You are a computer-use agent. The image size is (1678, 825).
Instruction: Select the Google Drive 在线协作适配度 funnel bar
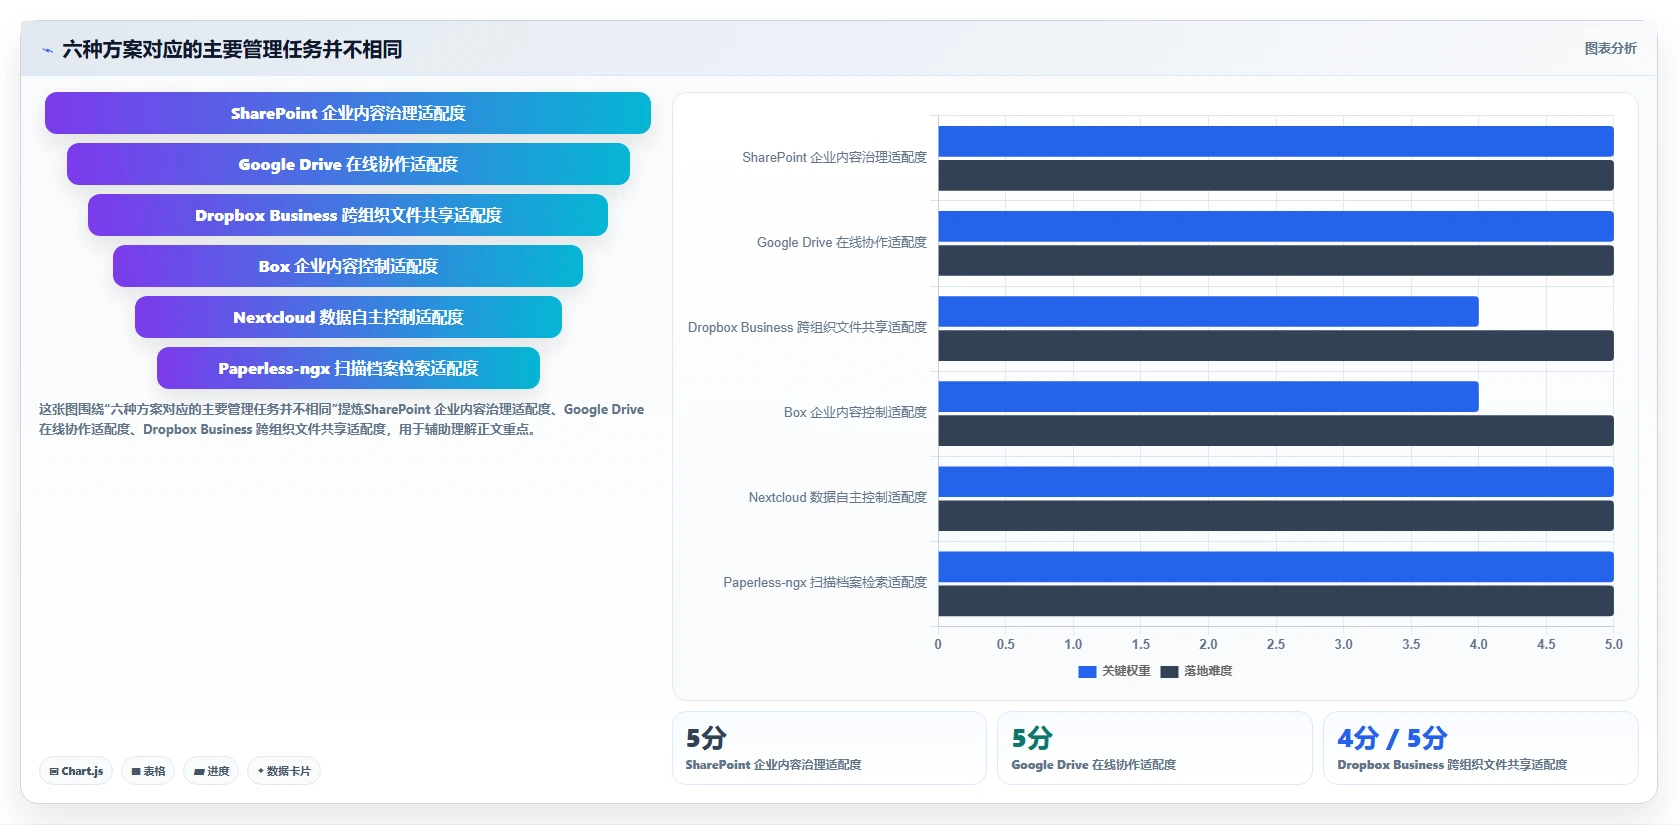tap(348, 164)
